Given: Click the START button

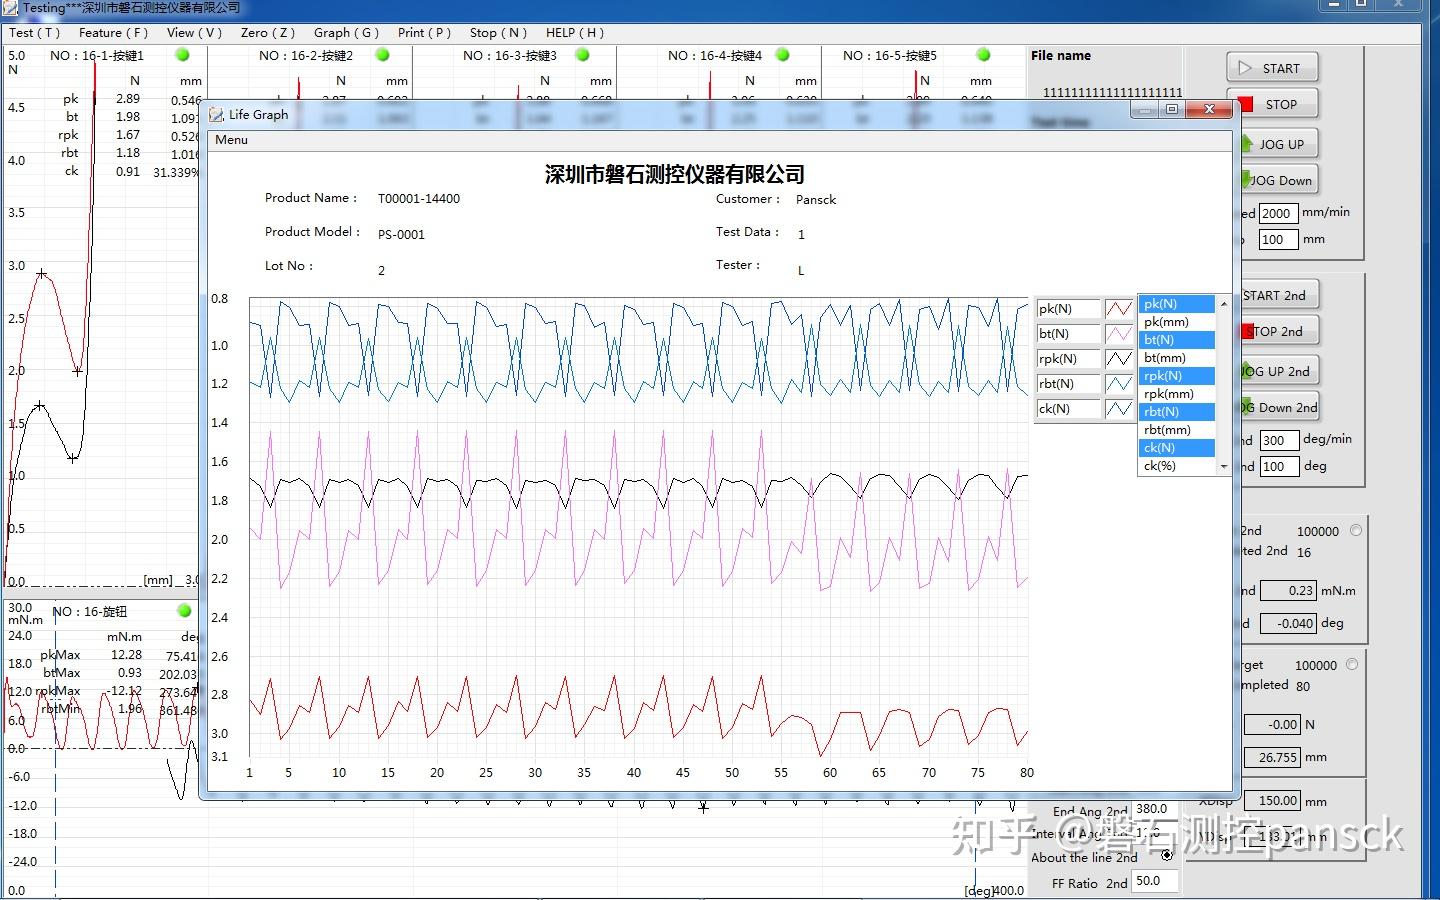Looking at the screenshot, I should (1272, 68).
